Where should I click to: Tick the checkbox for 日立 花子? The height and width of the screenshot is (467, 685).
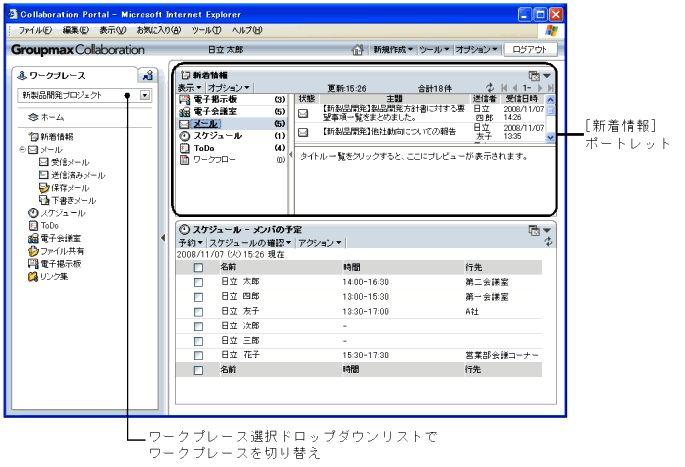point(198,356)
